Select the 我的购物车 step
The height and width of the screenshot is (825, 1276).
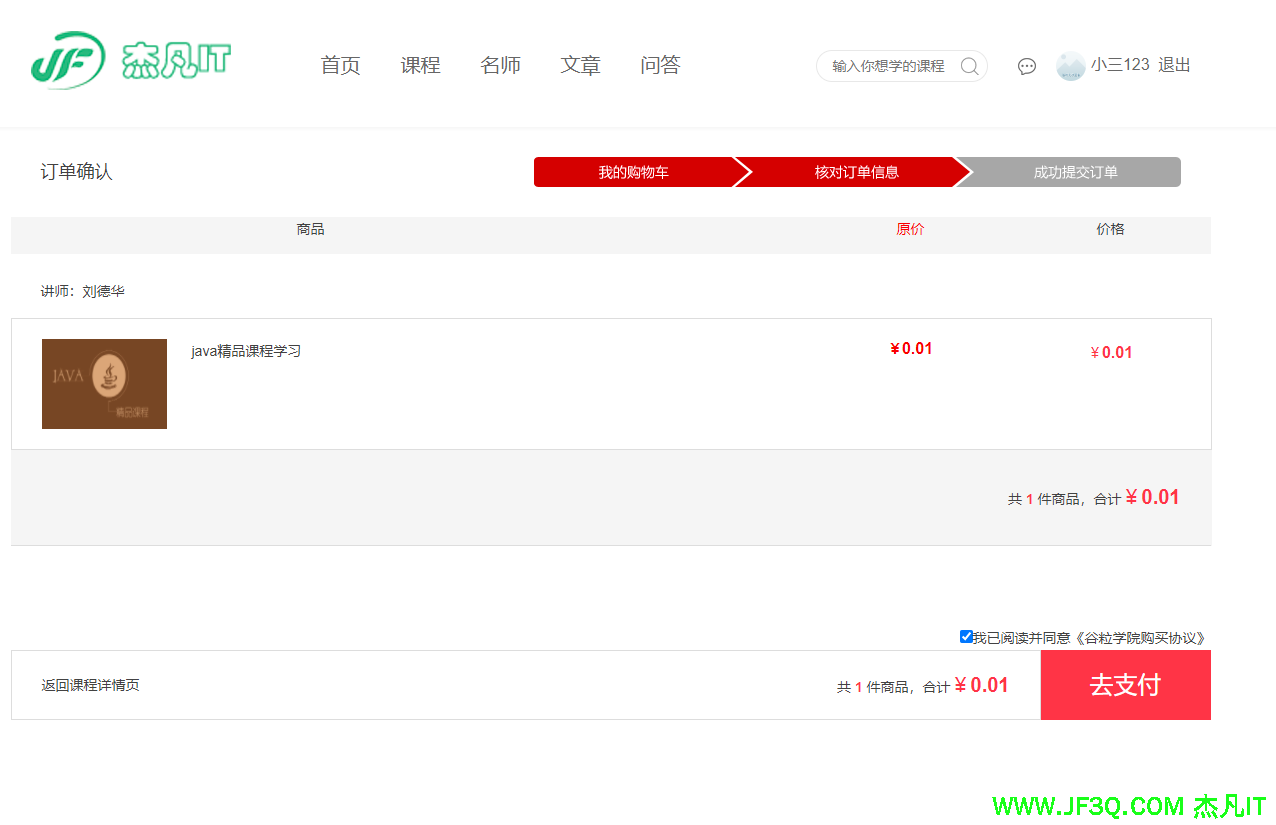(x=633, y=172)
